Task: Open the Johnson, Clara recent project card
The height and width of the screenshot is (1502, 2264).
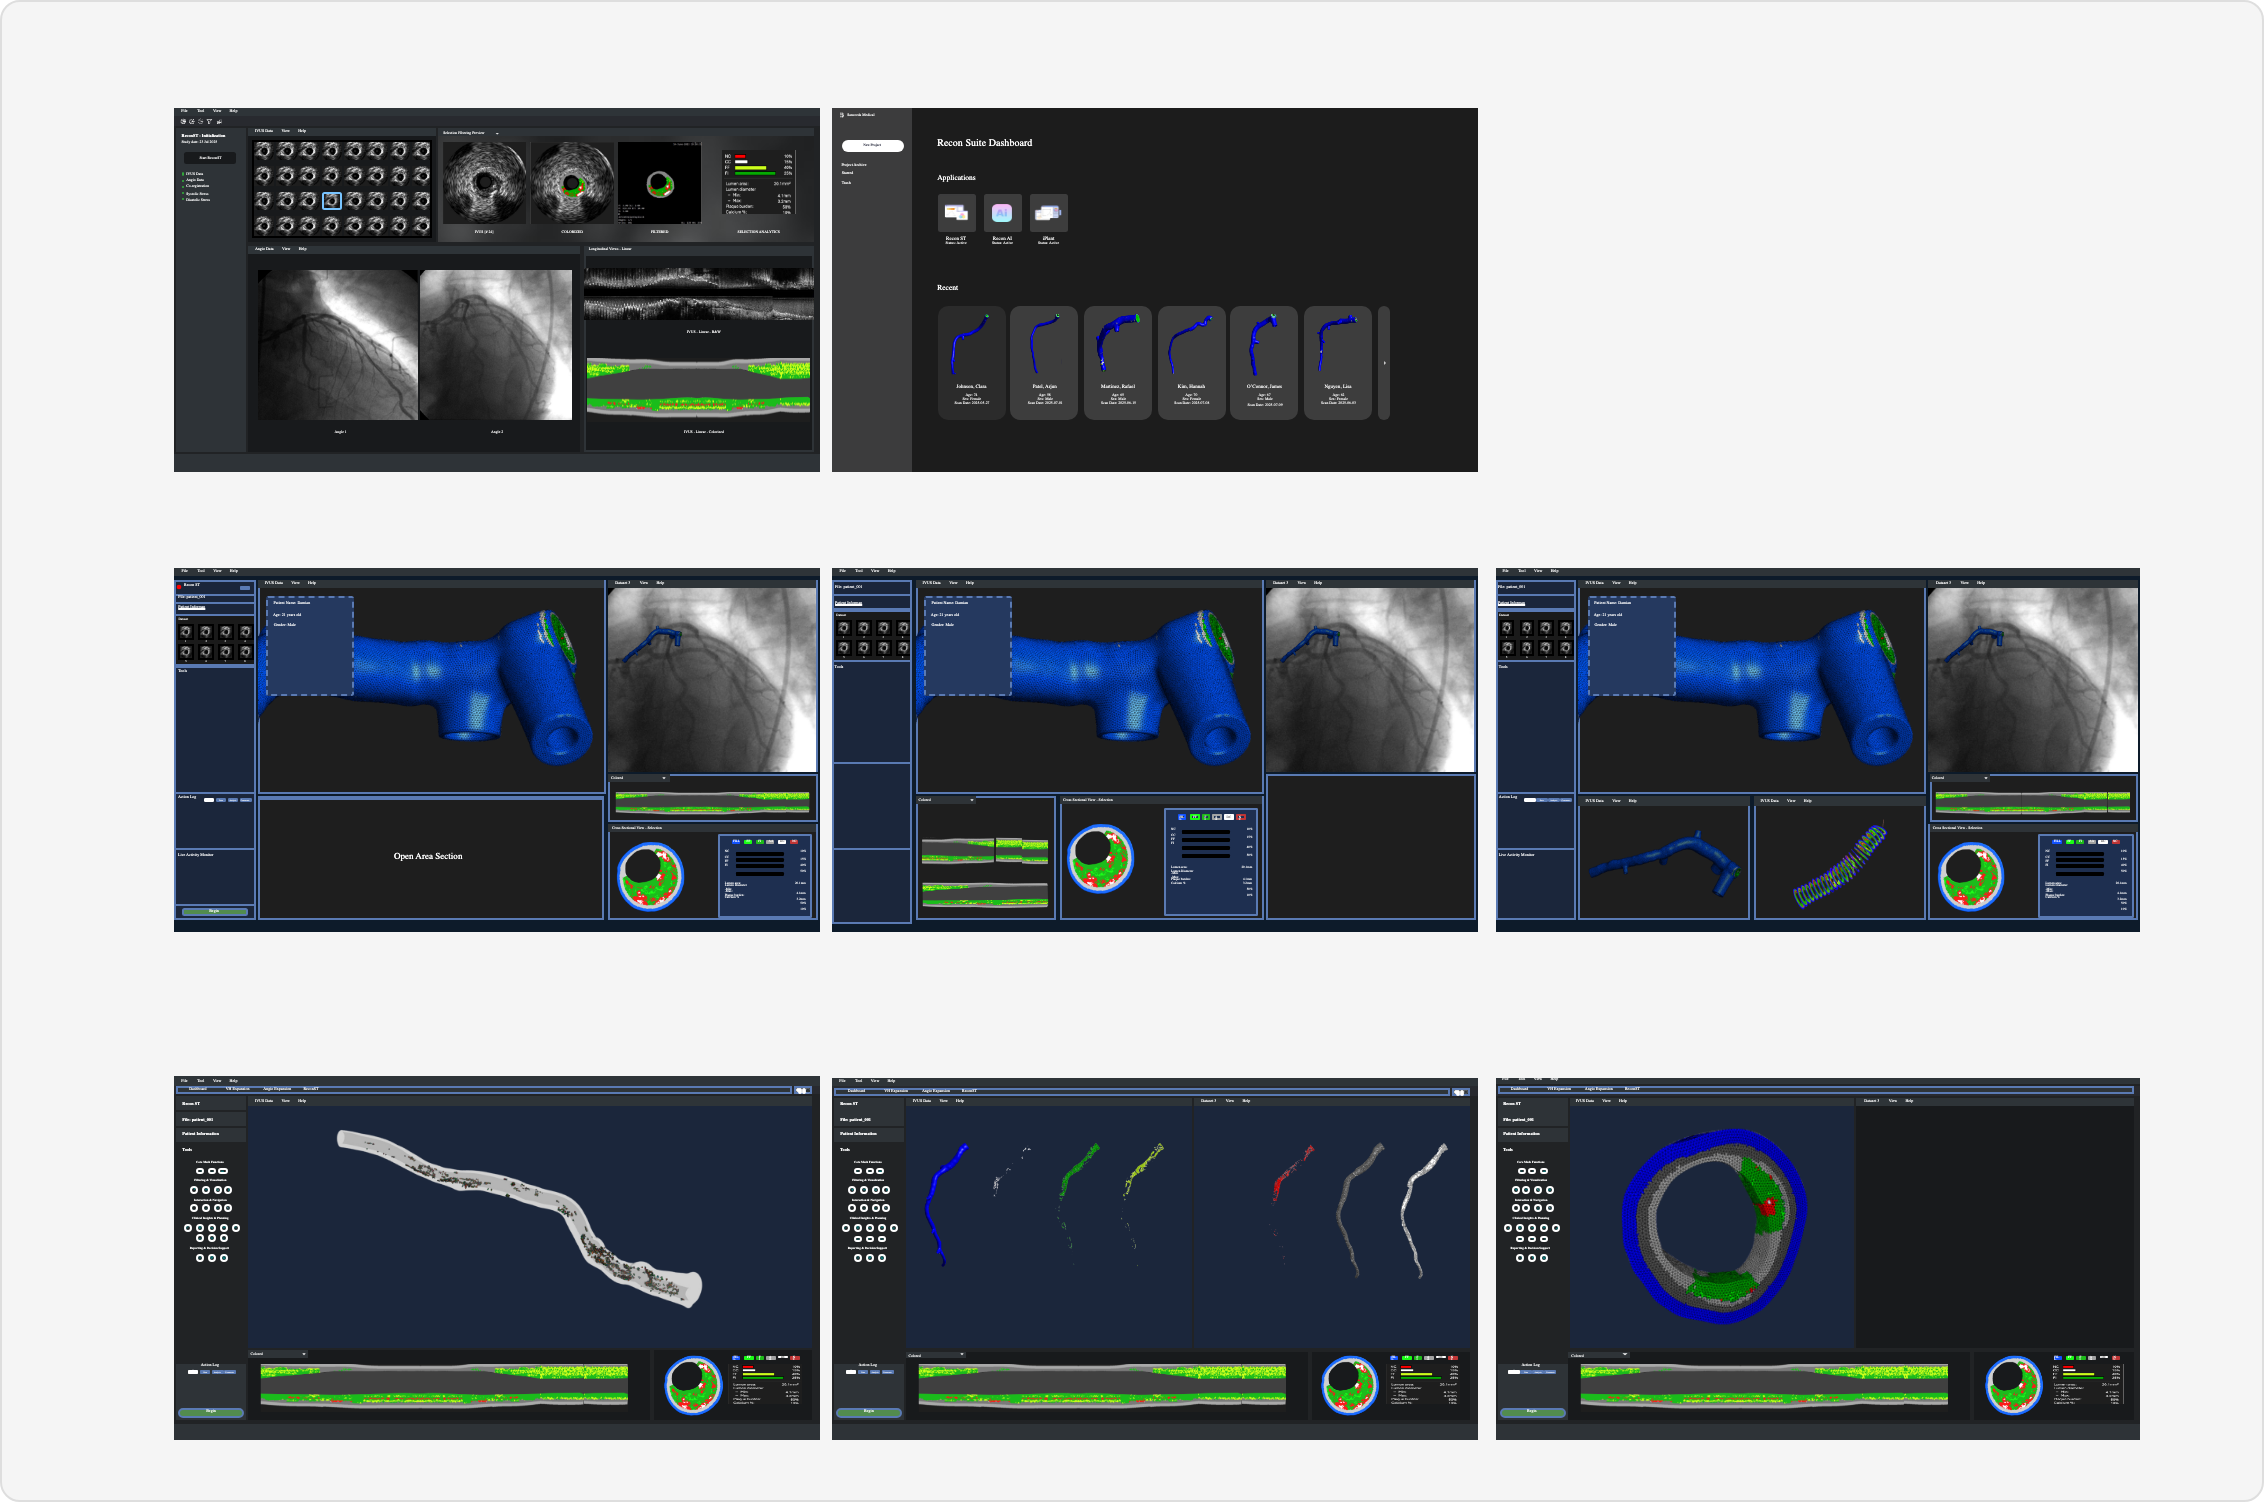Action: click(x=971, y=362)
